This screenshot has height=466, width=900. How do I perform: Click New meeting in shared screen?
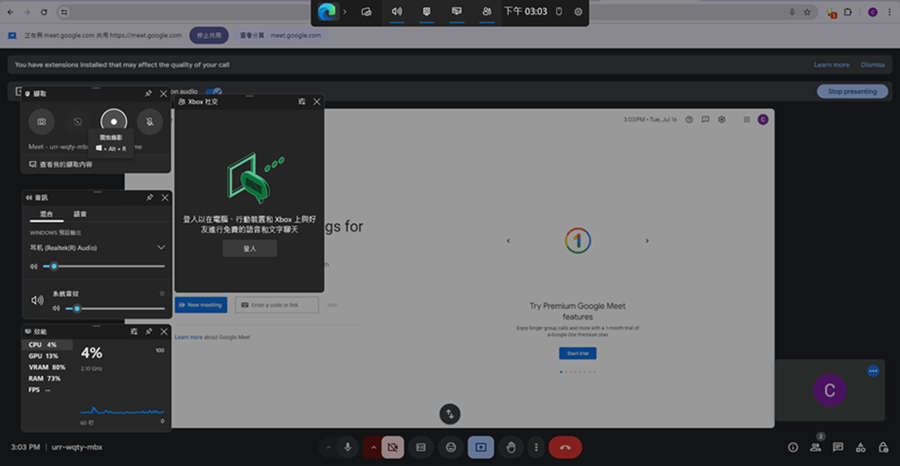[x=201, y=305]
